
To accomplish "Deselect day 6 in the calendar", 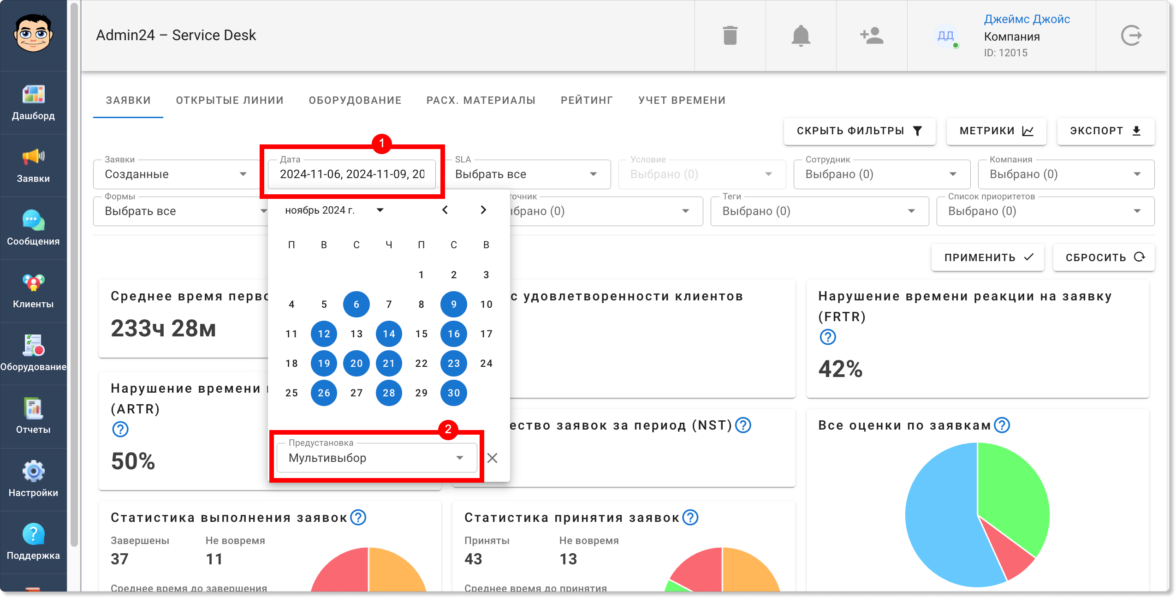I will click(x=356, y=305).
